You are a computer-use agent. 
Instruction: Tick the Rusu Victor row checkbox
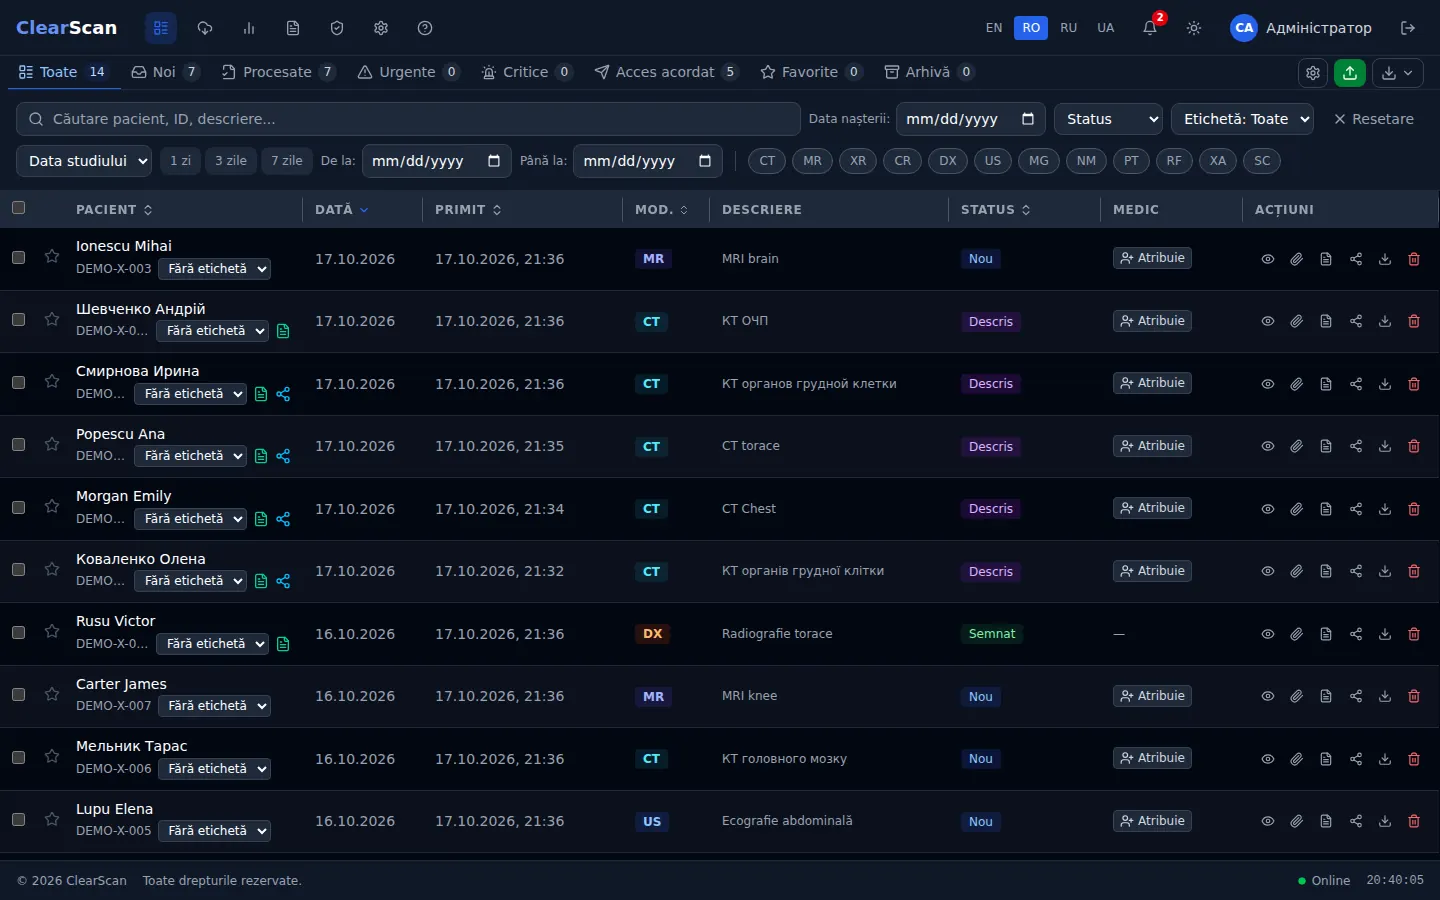[x=18, y=632]
